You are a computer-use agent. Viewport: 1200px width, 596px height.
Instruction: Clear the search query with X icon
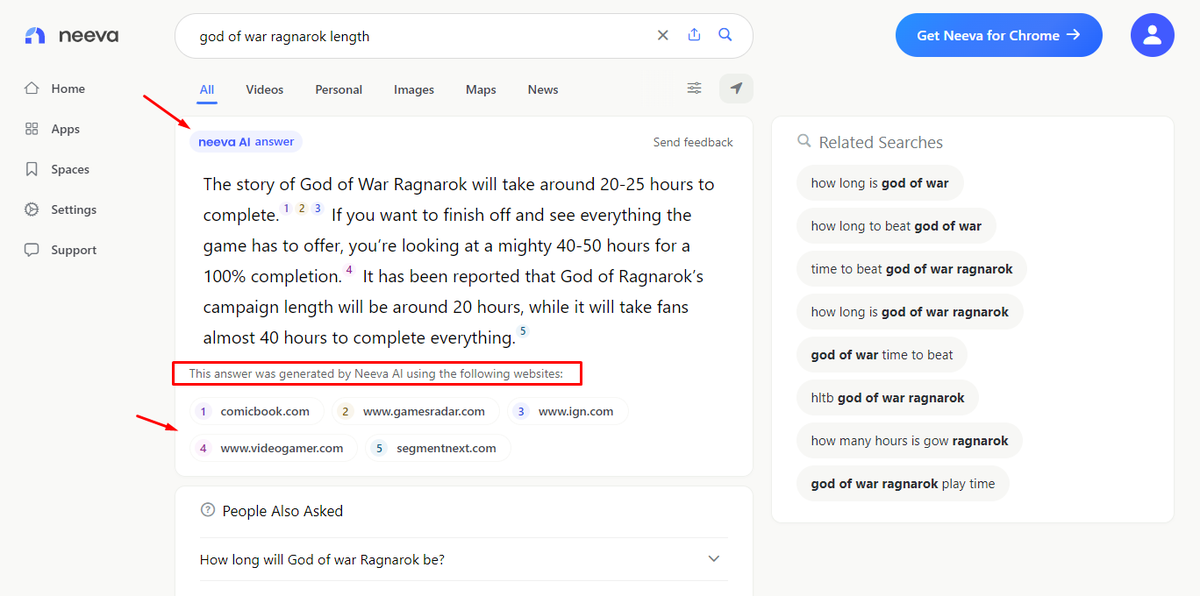[663, 35]
